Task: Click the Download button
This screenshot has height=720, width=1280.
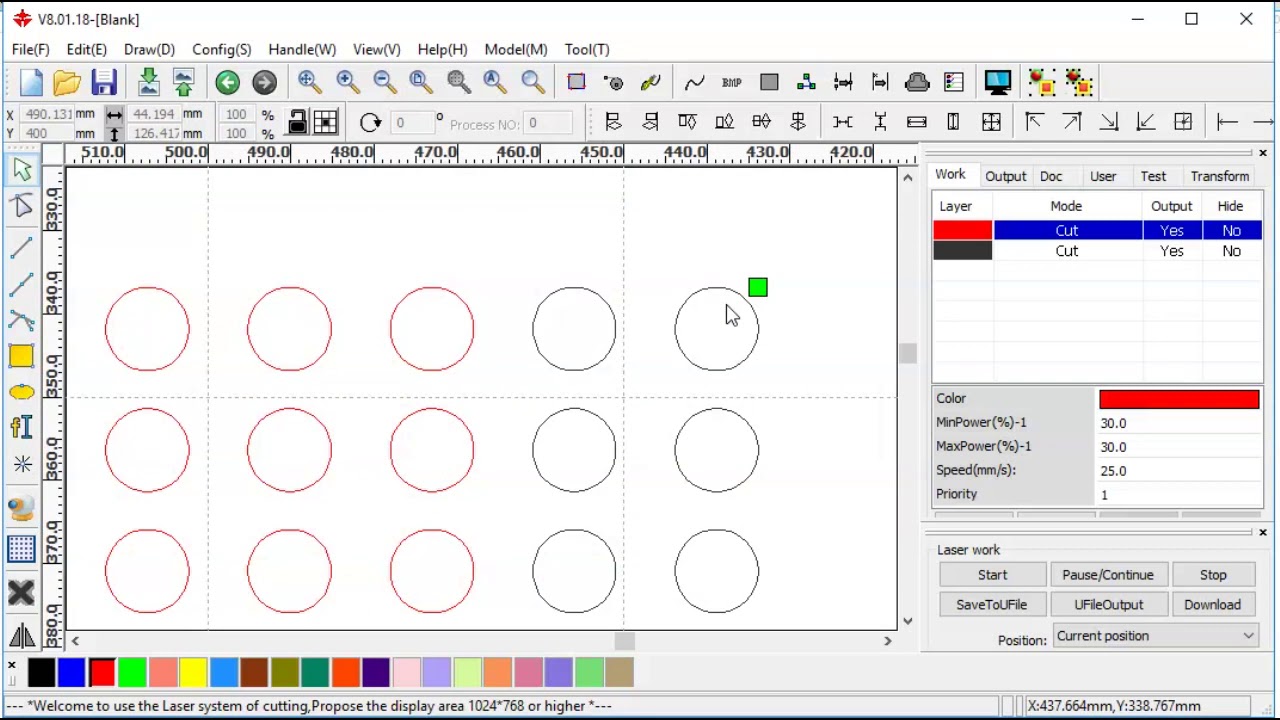Action: click(1212, 605)
